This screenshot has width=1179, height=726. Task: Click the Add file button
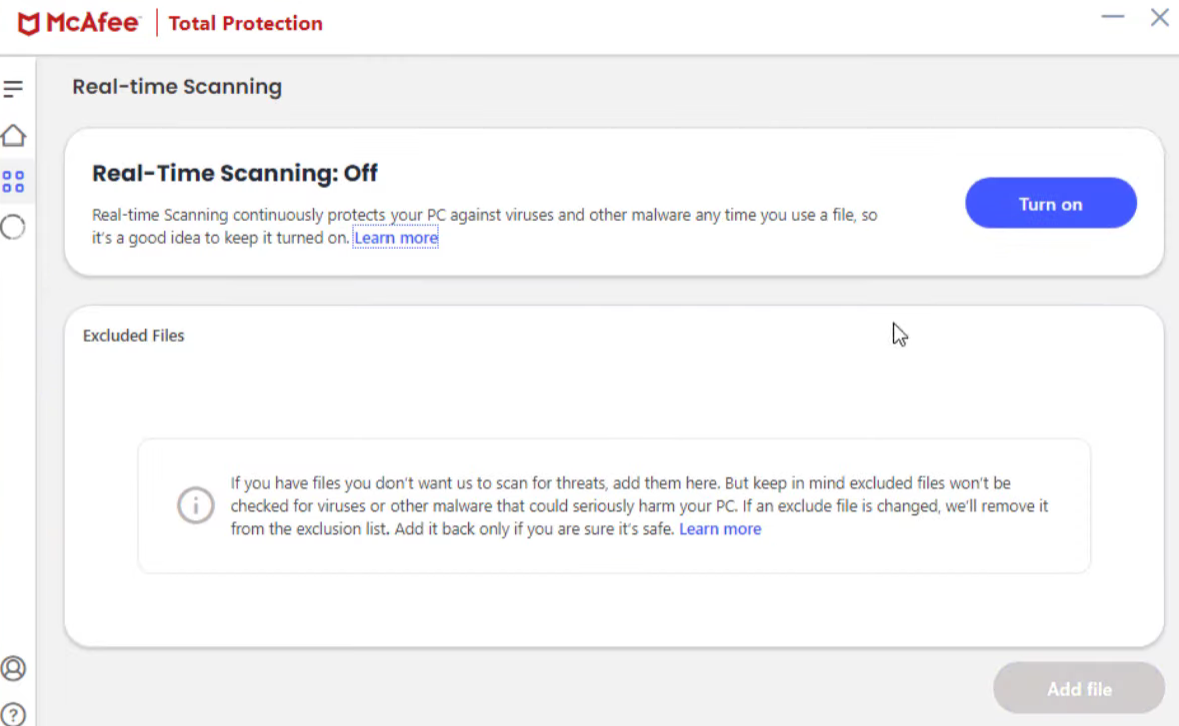pyautogui.click(x=1078, y=688)
